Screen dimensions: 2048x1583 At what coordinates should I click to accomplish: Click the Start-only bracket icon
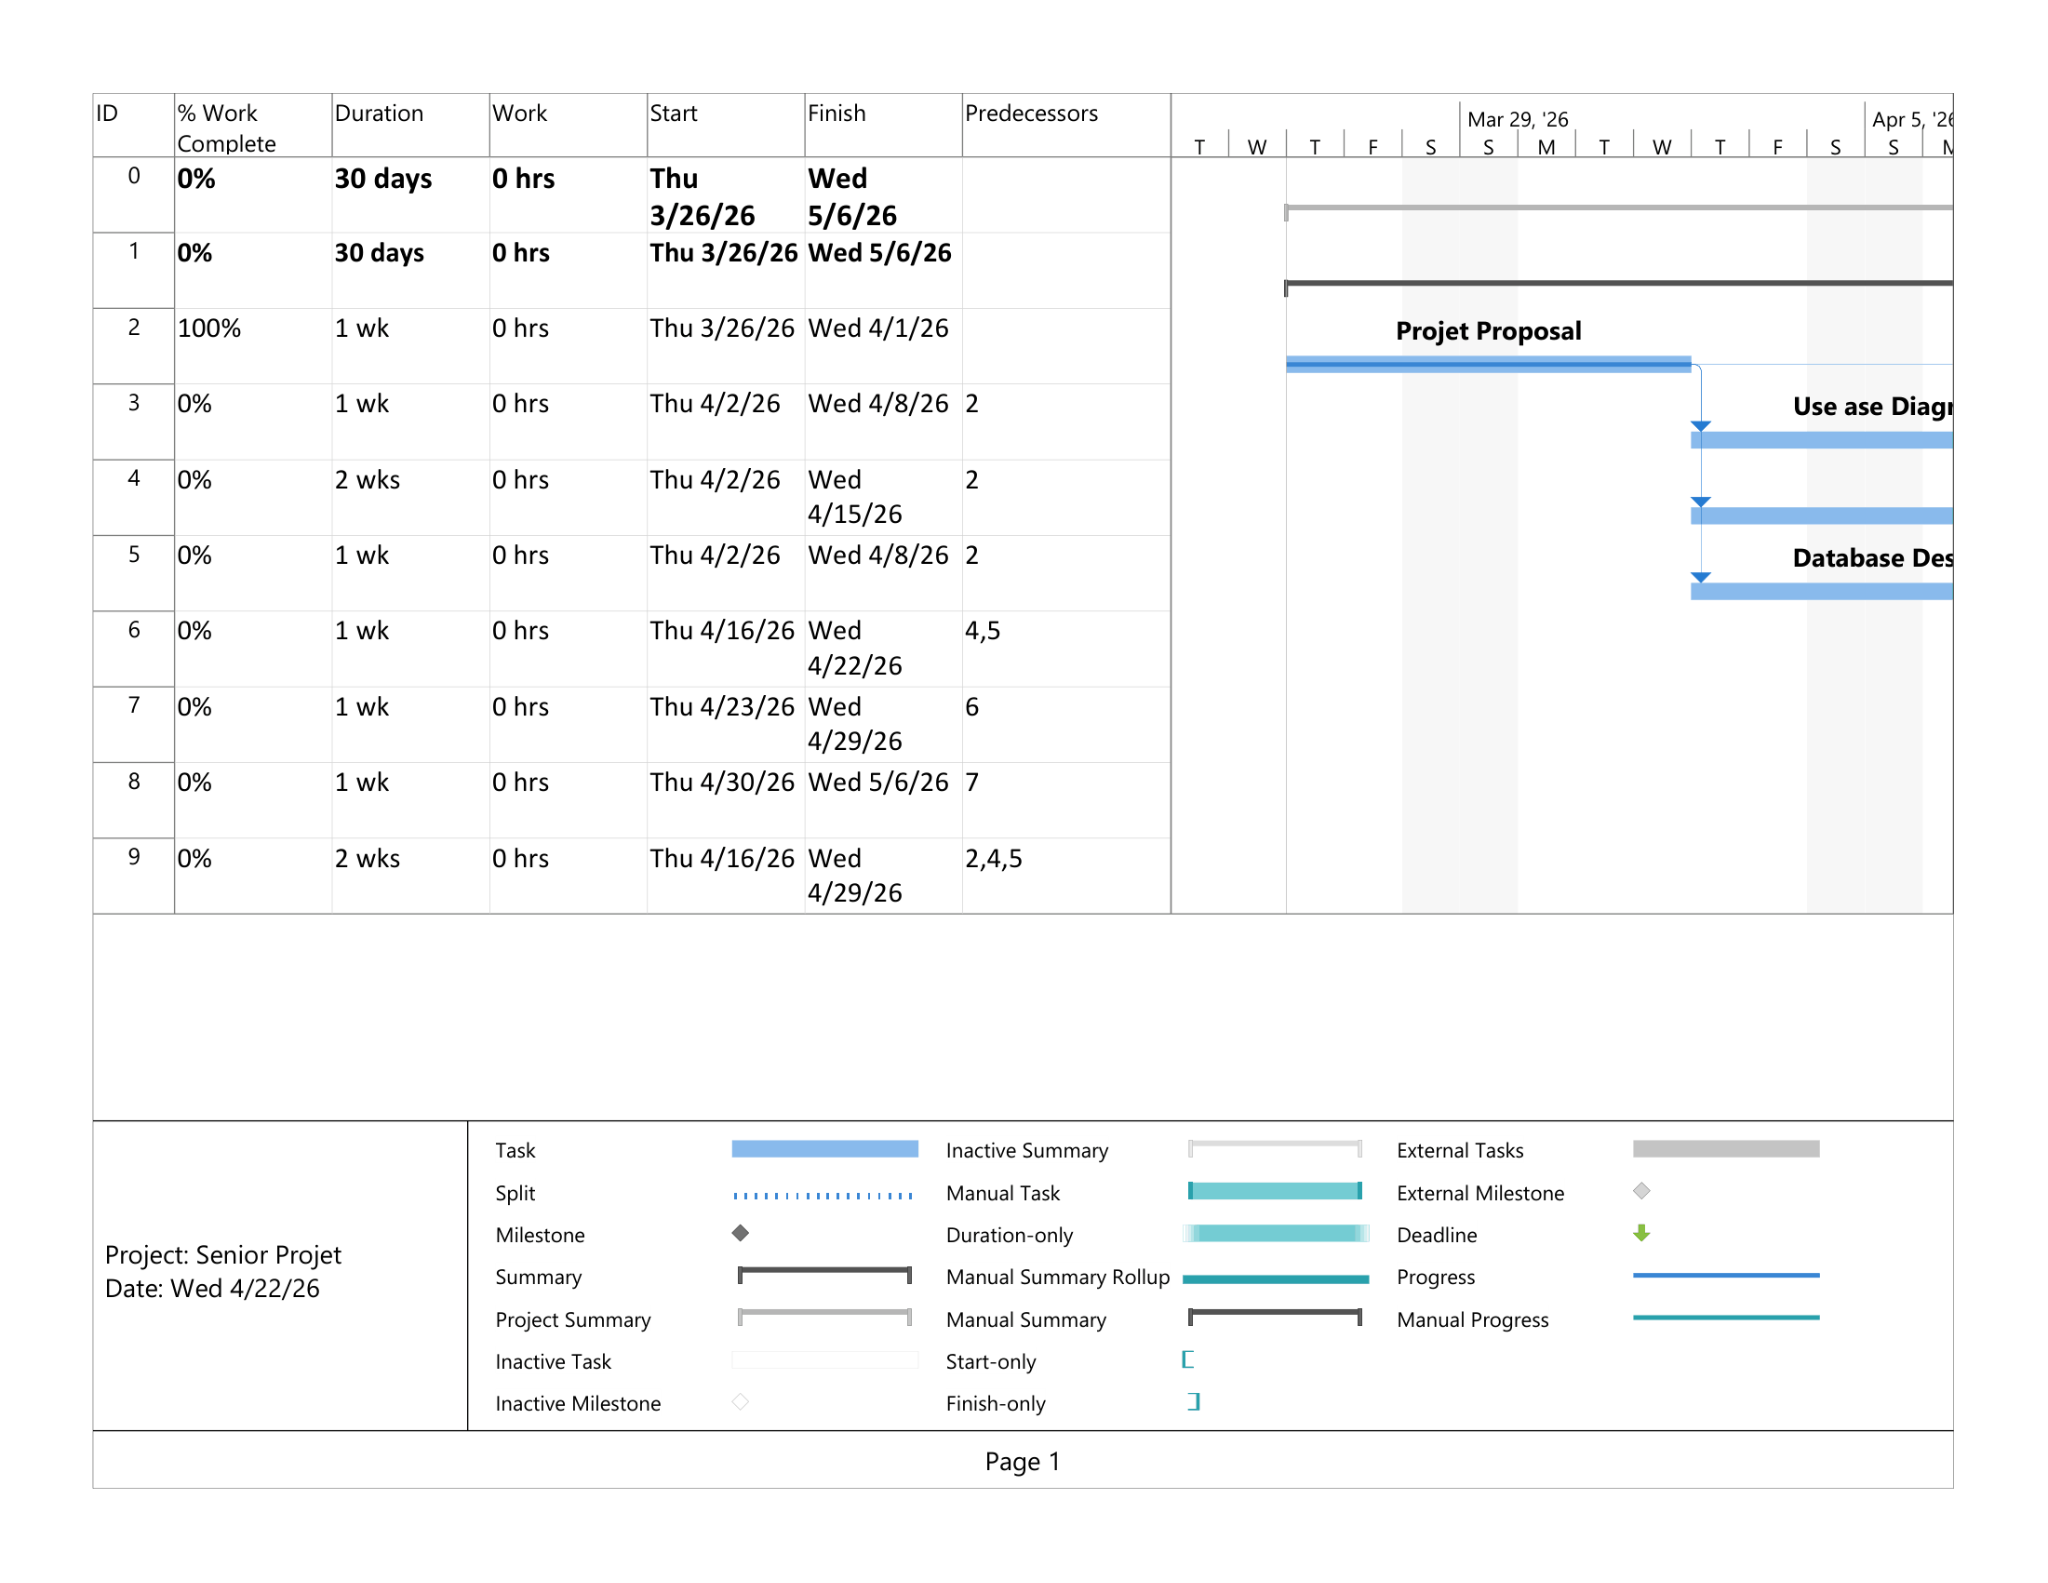pos(1188,1360)
